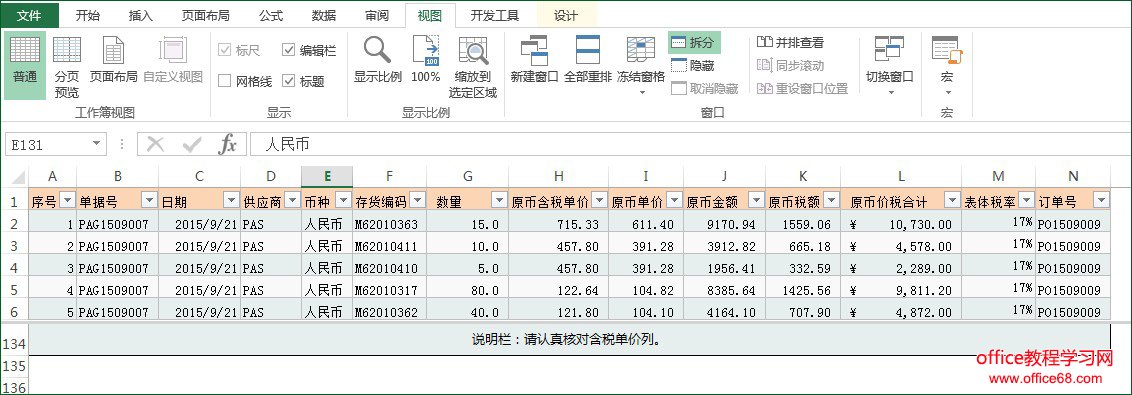Click the fx insert function icon

[227, 144]
